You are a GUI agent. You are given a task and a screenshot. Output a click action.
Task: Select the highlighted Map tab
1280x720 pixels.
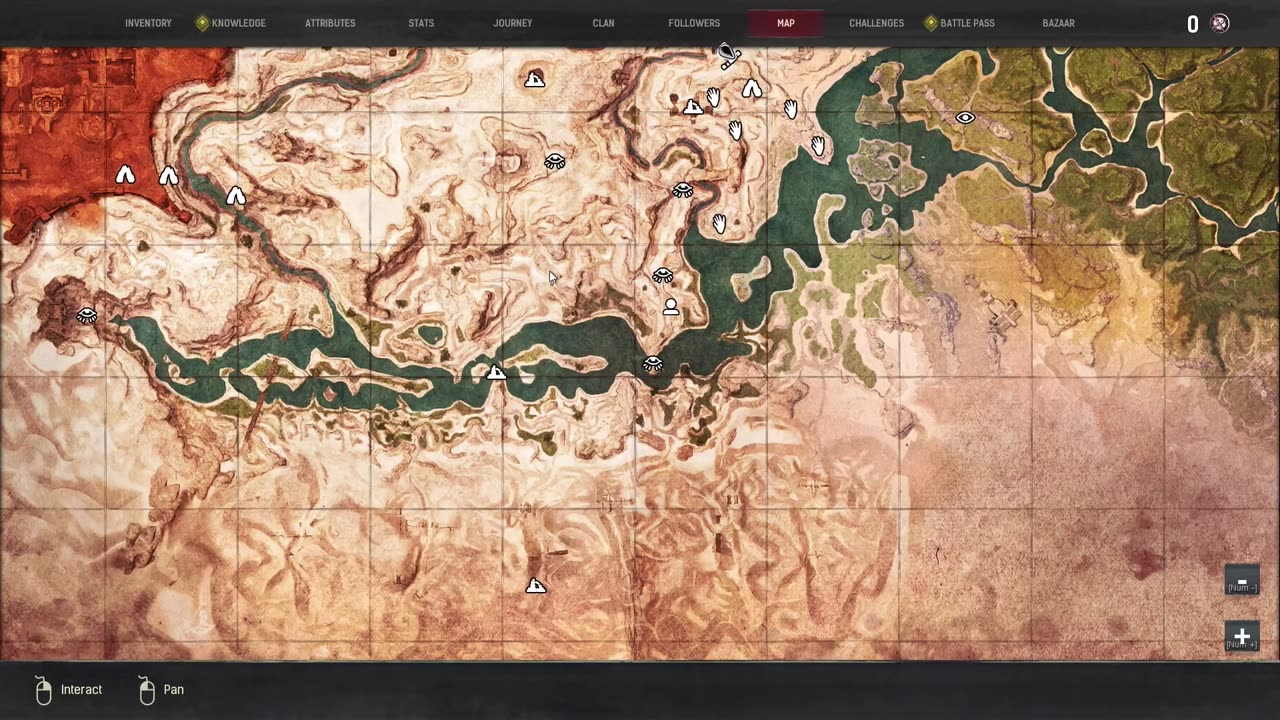(x=786, y=23)
